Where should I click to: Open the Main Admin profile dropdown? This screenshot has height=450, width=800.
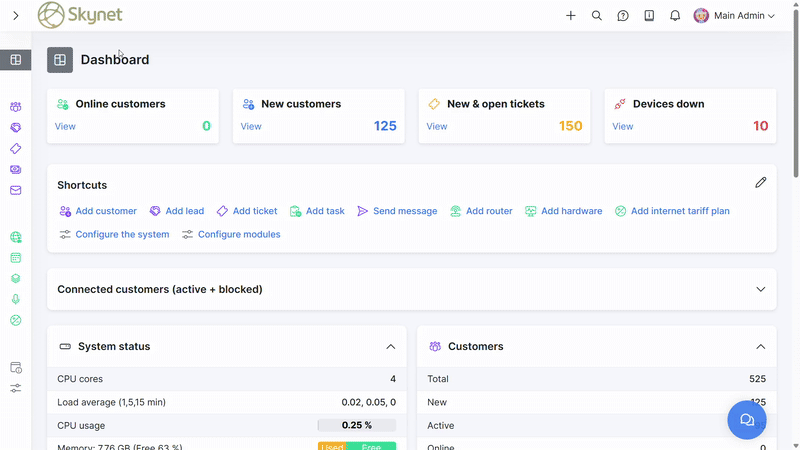click(x=734, y=16)
